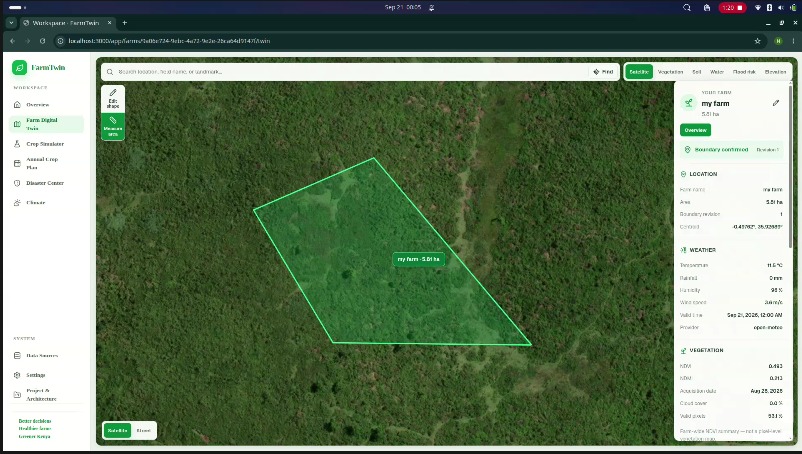
Task: Click the site info icon in address bar
Action: pos(60,41)
